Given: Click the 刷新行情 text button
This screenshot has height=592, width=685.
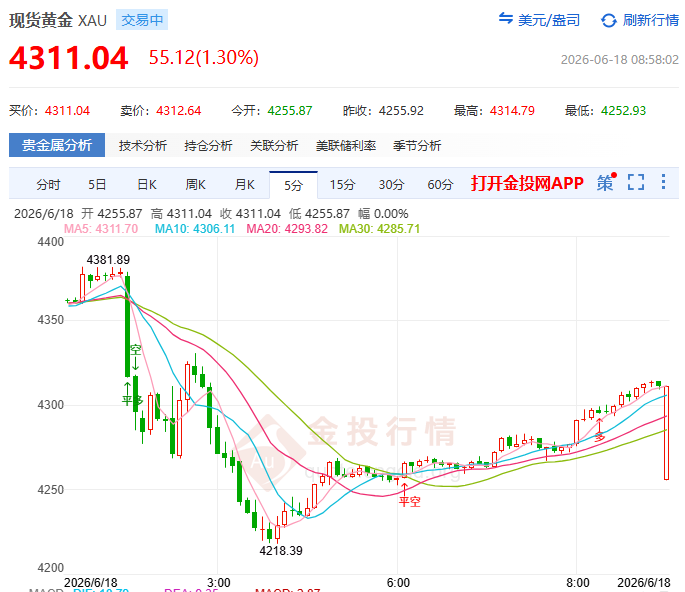Looking at the screenshot, I should [x=650, y=20].
